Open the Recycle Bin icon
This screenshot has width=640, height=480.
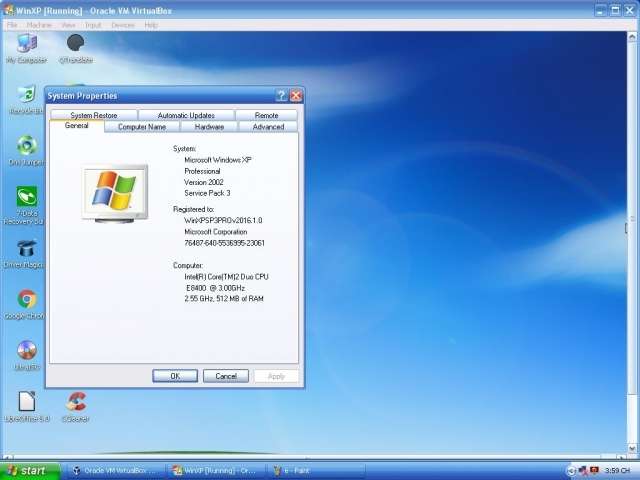click(26, 95)
